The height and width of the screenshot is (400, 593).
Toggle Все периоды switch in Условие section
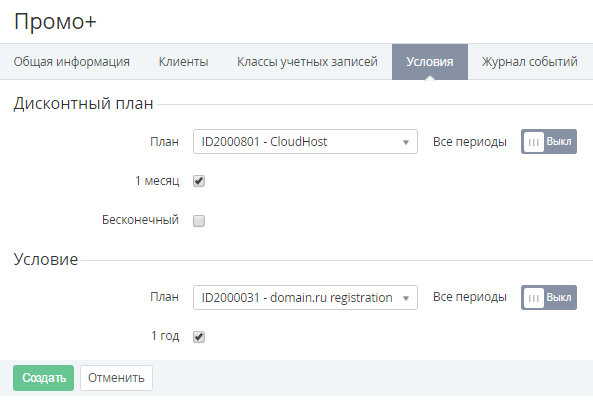click(549, 298)
